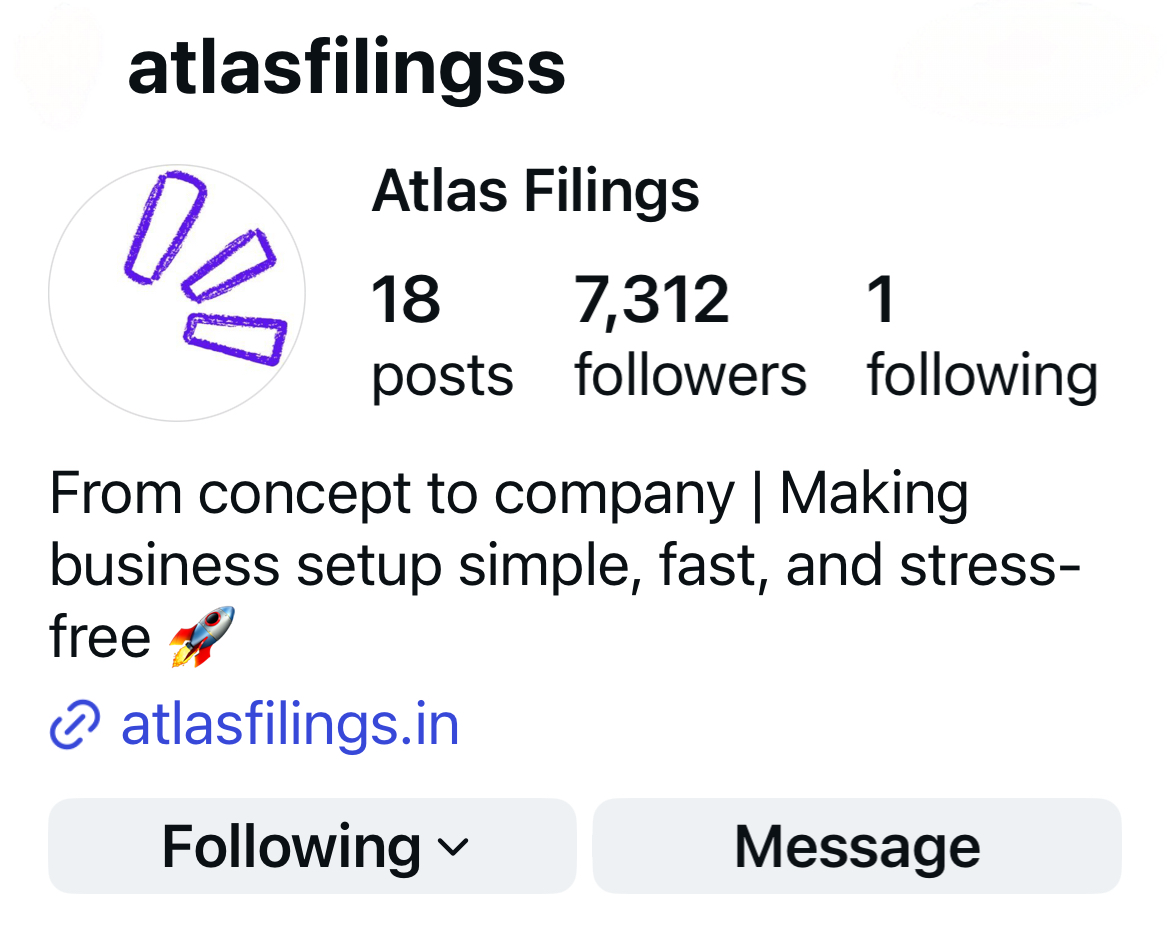Open a chat with the Message button
Viewport: 1170px width, 928px height.
[x=857, y=847]
